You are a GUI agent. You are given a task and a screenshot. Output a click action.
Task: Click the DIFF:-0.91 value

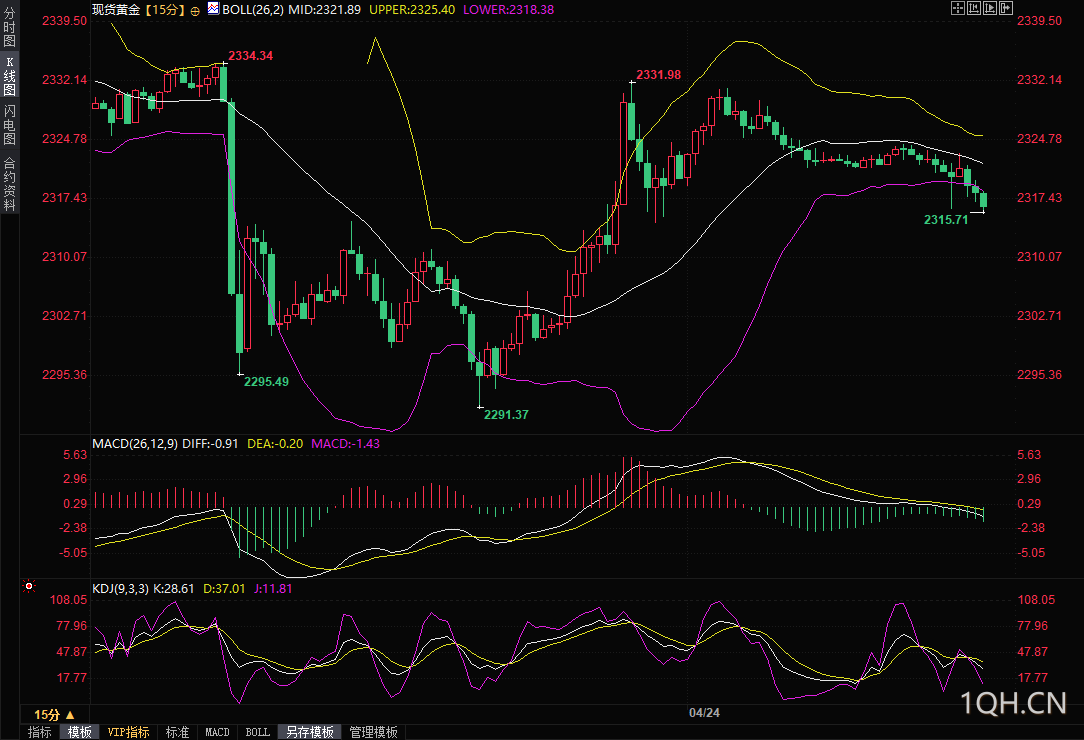(210, 444)
